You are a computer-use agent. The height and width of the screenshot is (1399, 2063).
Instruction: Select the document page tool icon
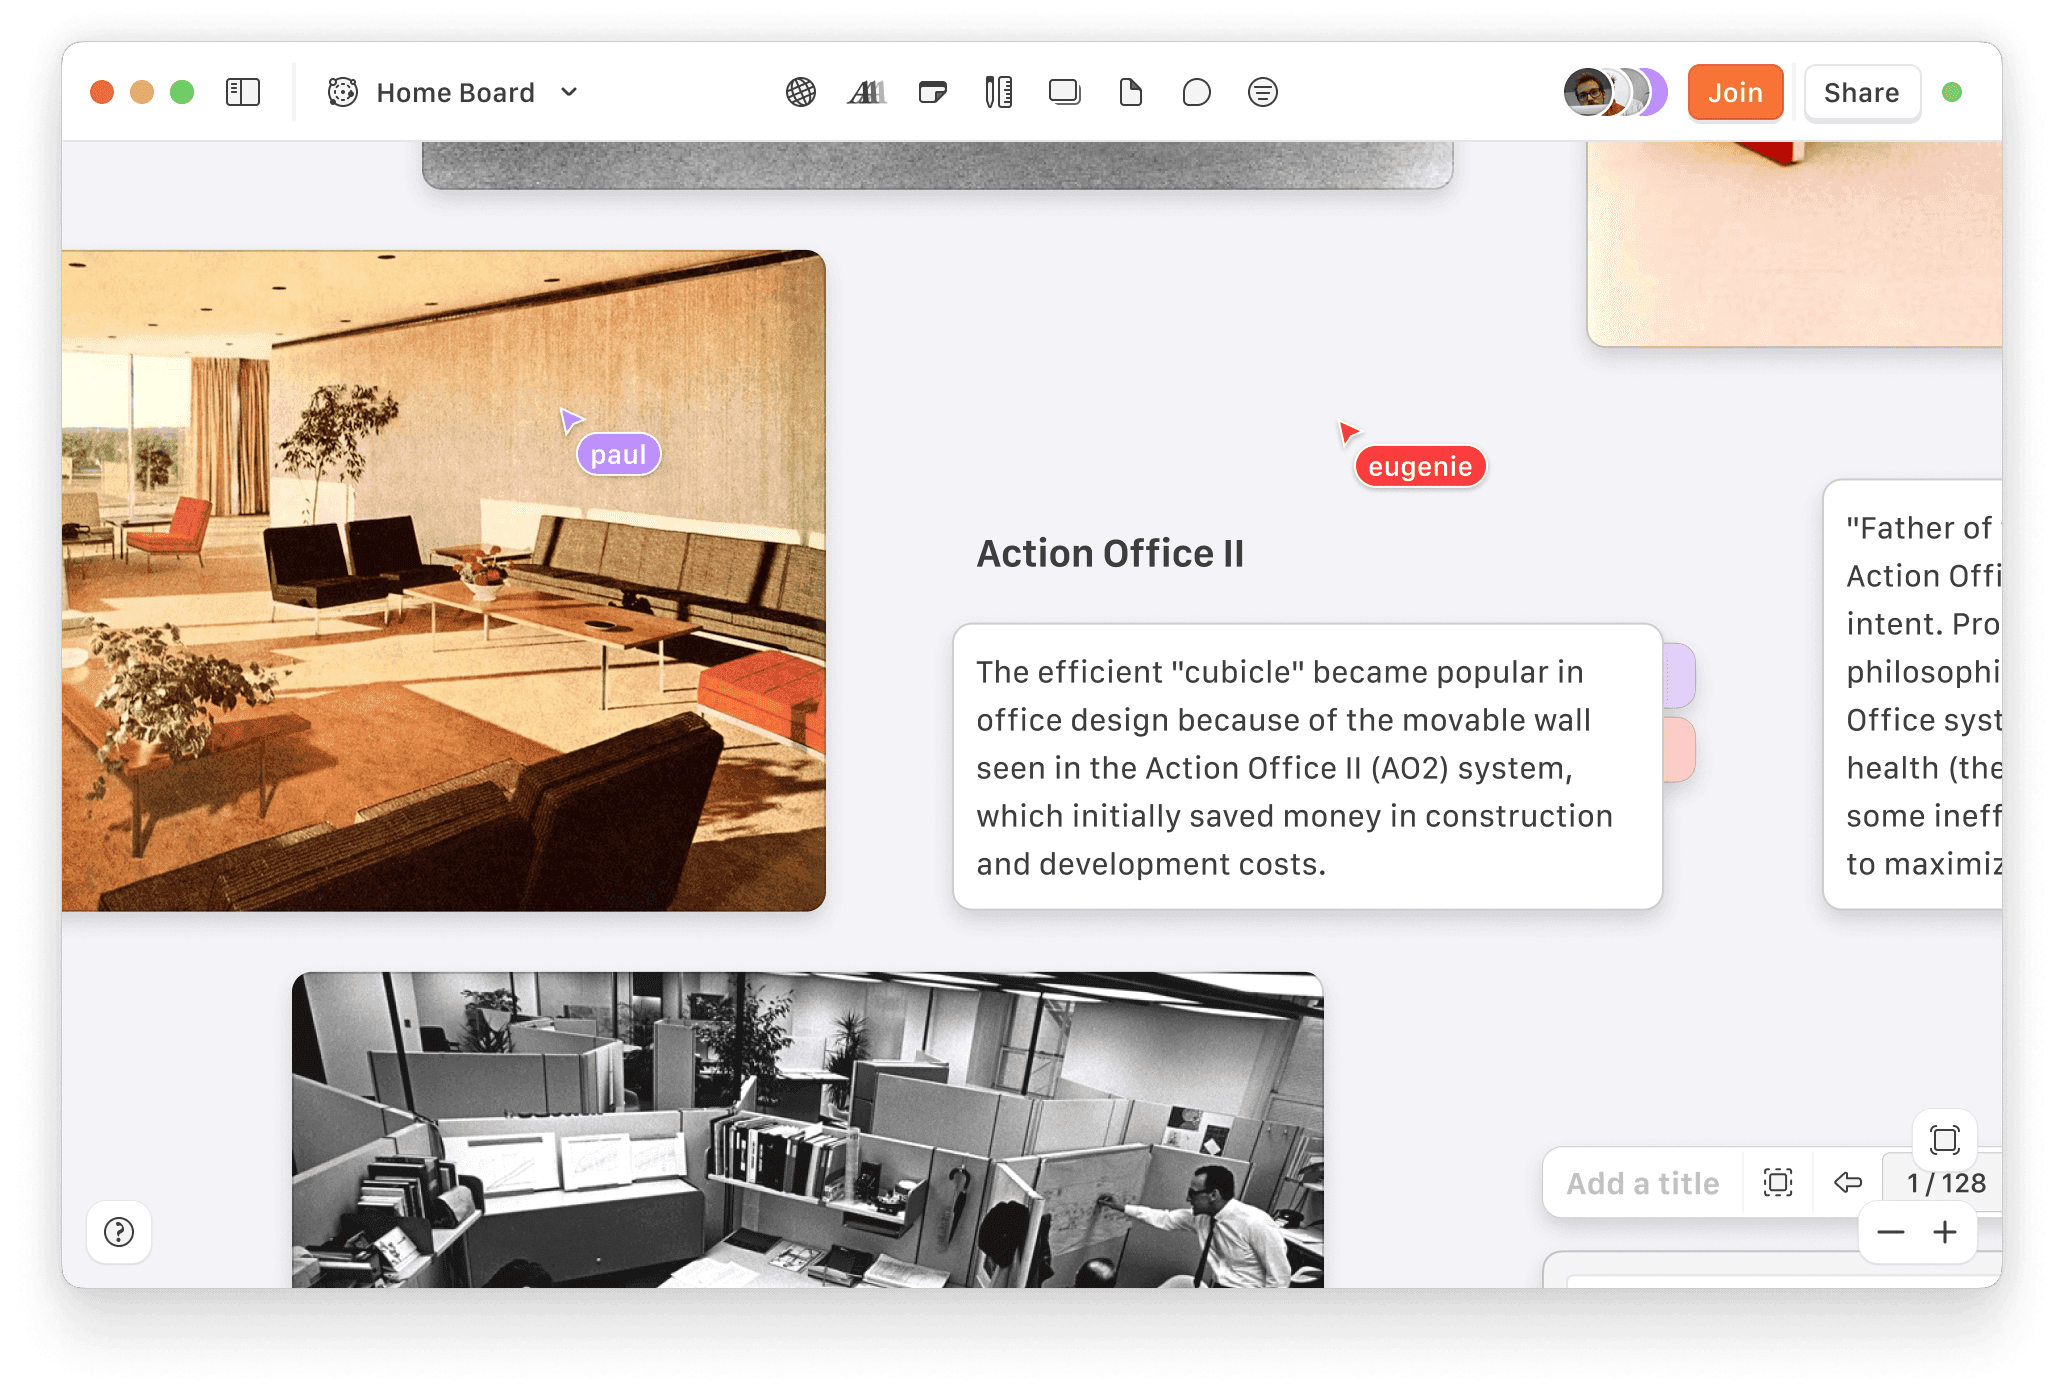click(x=1130, y=93)
